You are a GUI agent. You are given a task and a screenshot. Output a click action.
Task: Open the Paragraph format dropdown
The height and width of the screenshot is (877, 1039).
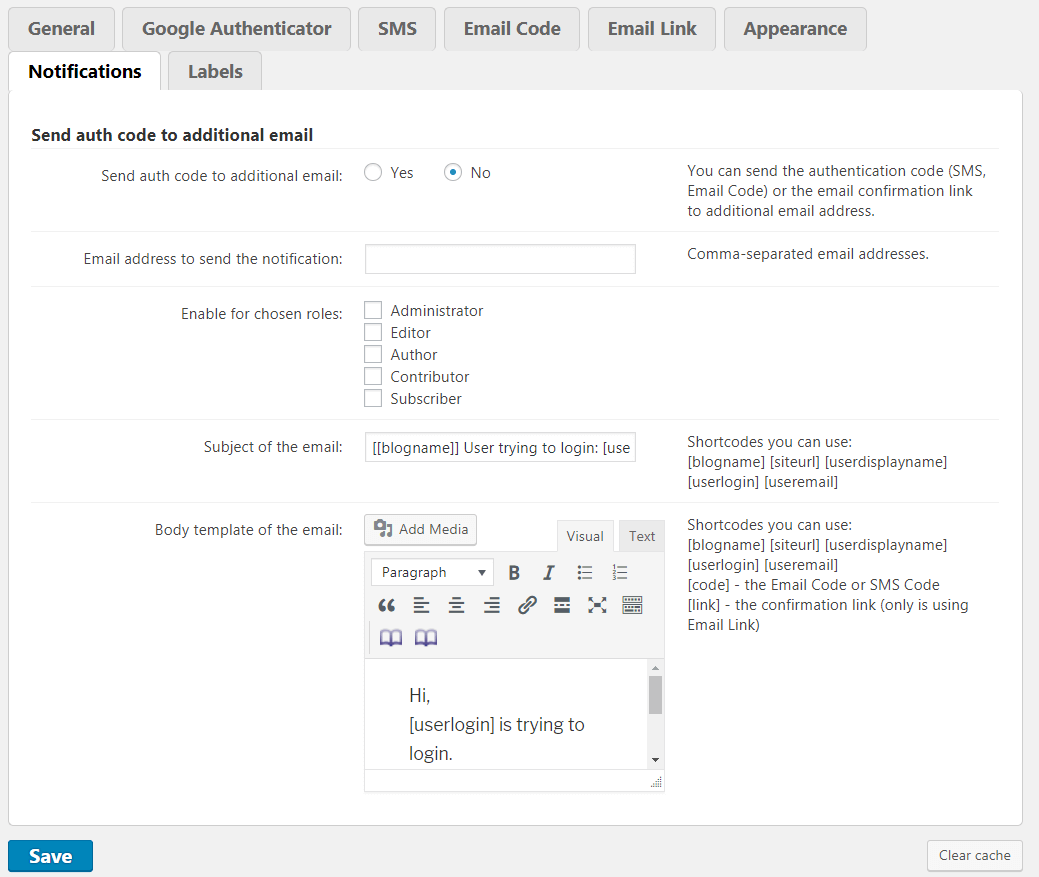coord(432,573)
